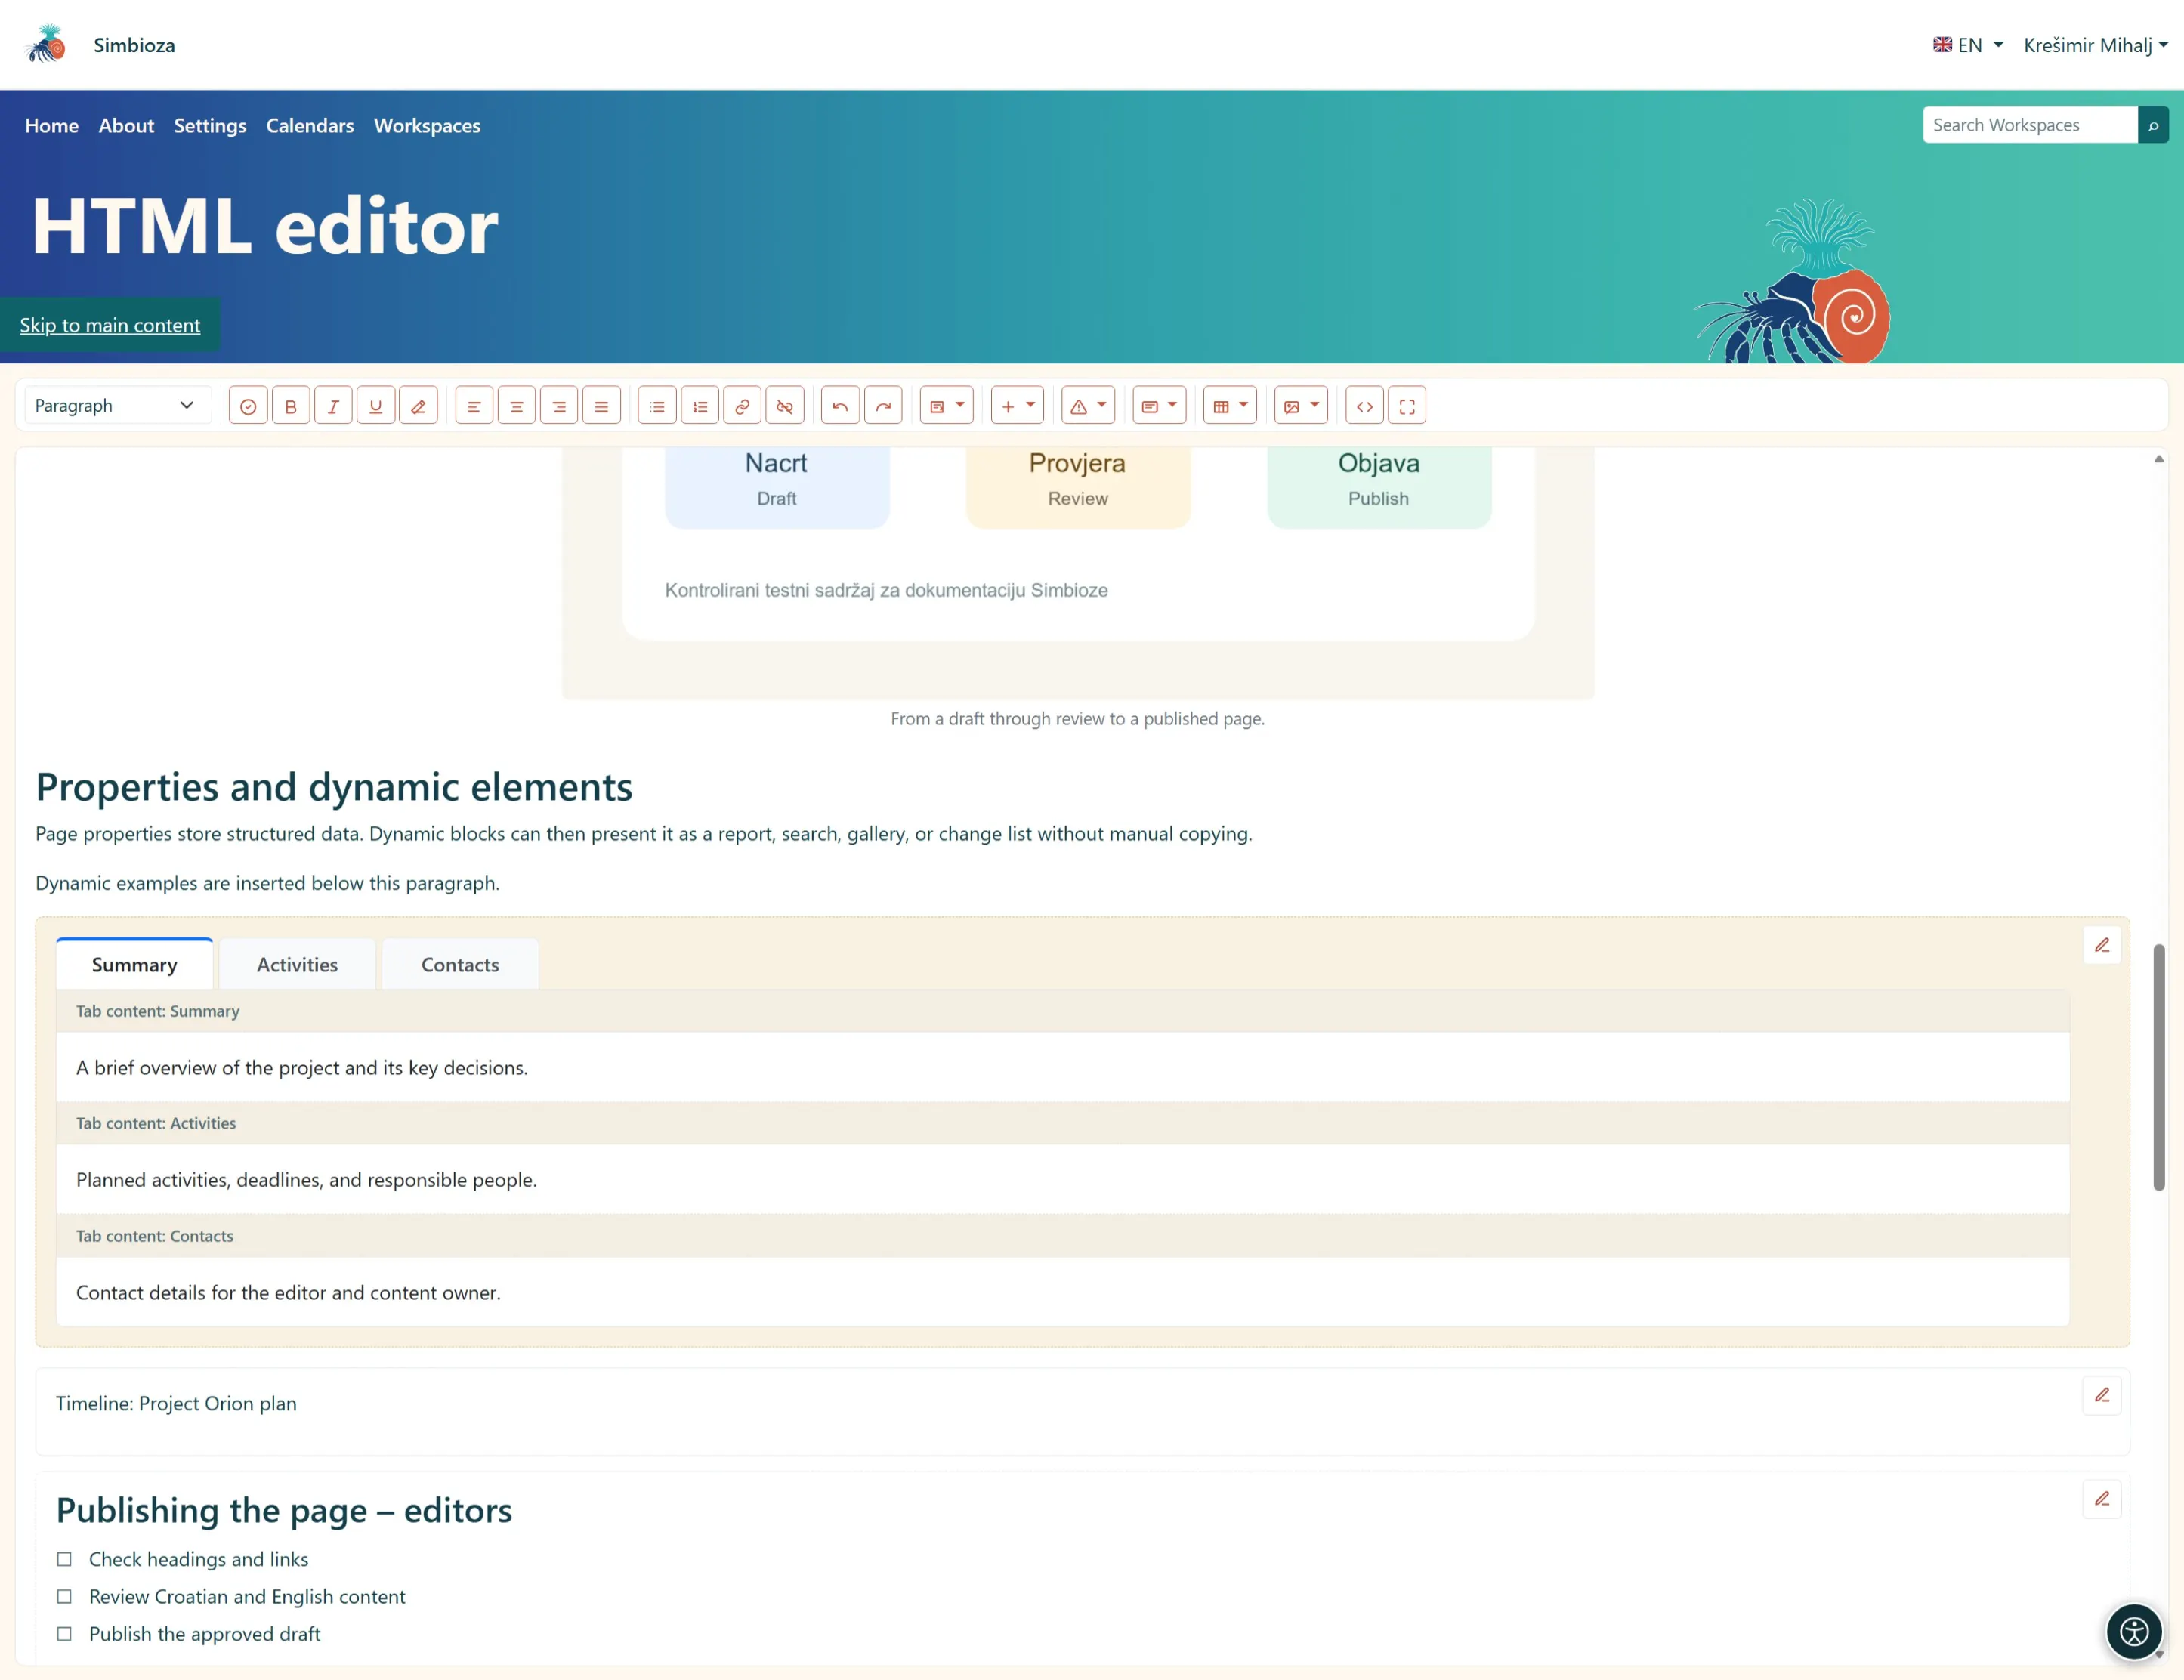Click the search magnifier button
2184x1680 pixels.
click(2153, 125)
